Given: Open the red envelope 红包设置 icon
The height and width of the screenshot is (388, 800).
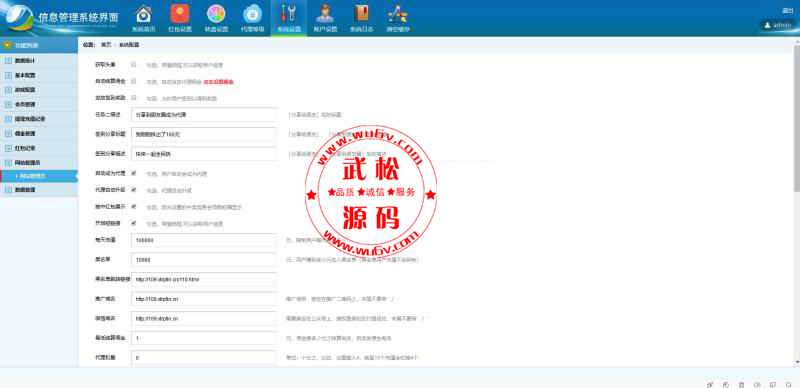Looking at the screenshot, I should (180, 18).
